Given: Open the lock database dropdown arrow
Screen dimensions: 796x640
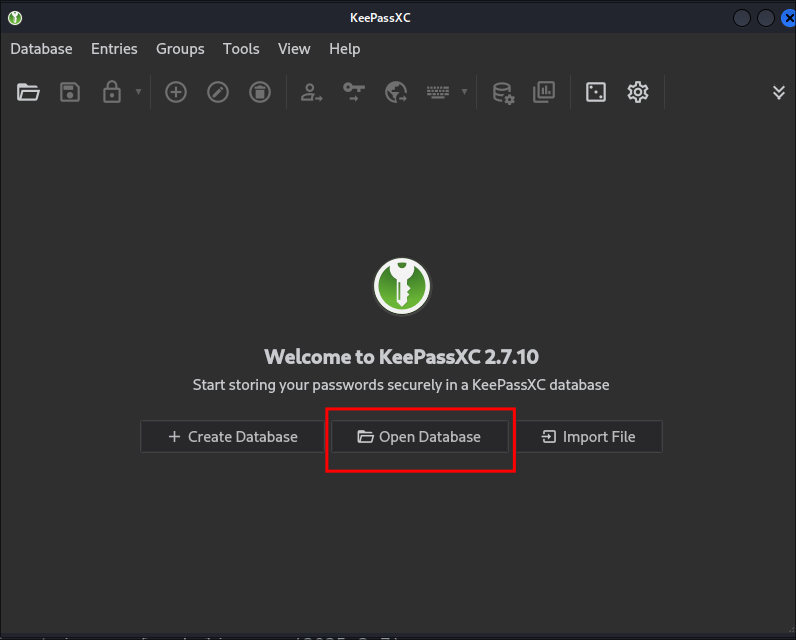Looking at the screenshot, I should 138,92.
